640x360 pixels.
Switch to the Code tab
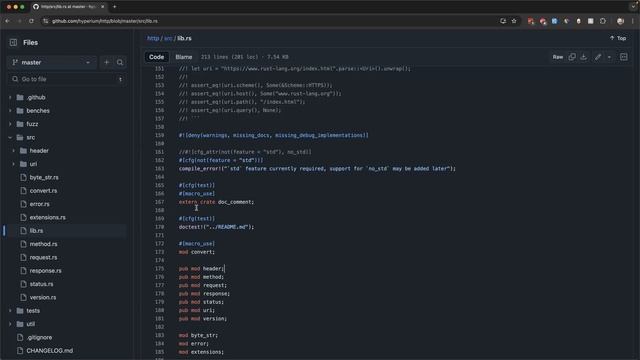[x=156, y=57]
